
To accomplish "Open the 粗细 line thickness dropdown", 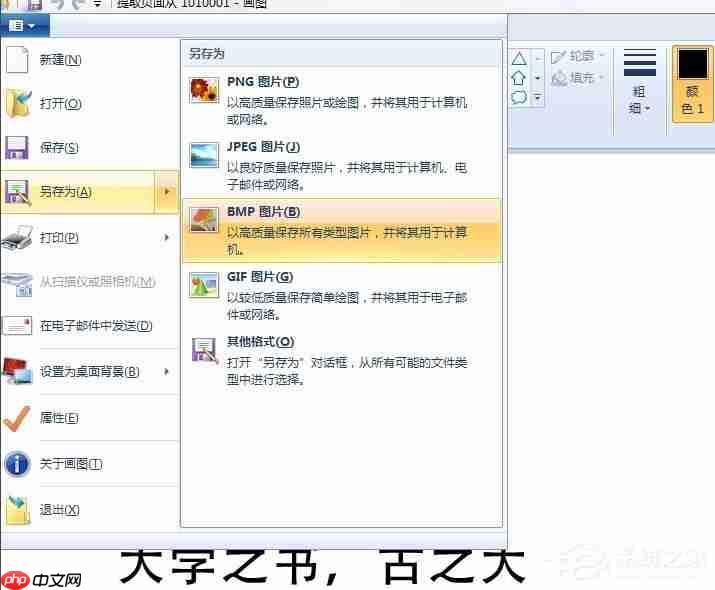I will (x=640, y=83).
